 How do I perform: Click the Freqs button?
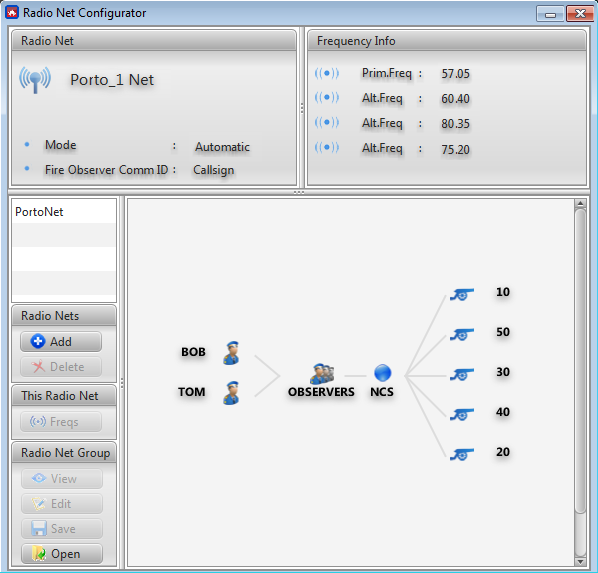(x=61, y=422)
